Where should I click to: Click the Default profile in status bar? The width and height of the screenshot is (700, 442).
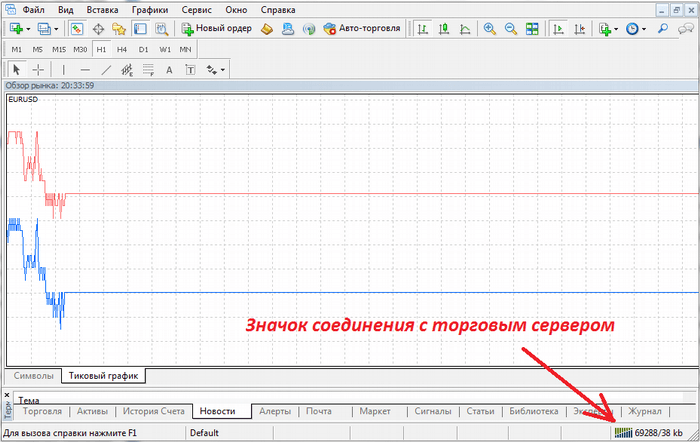point(204,432)
